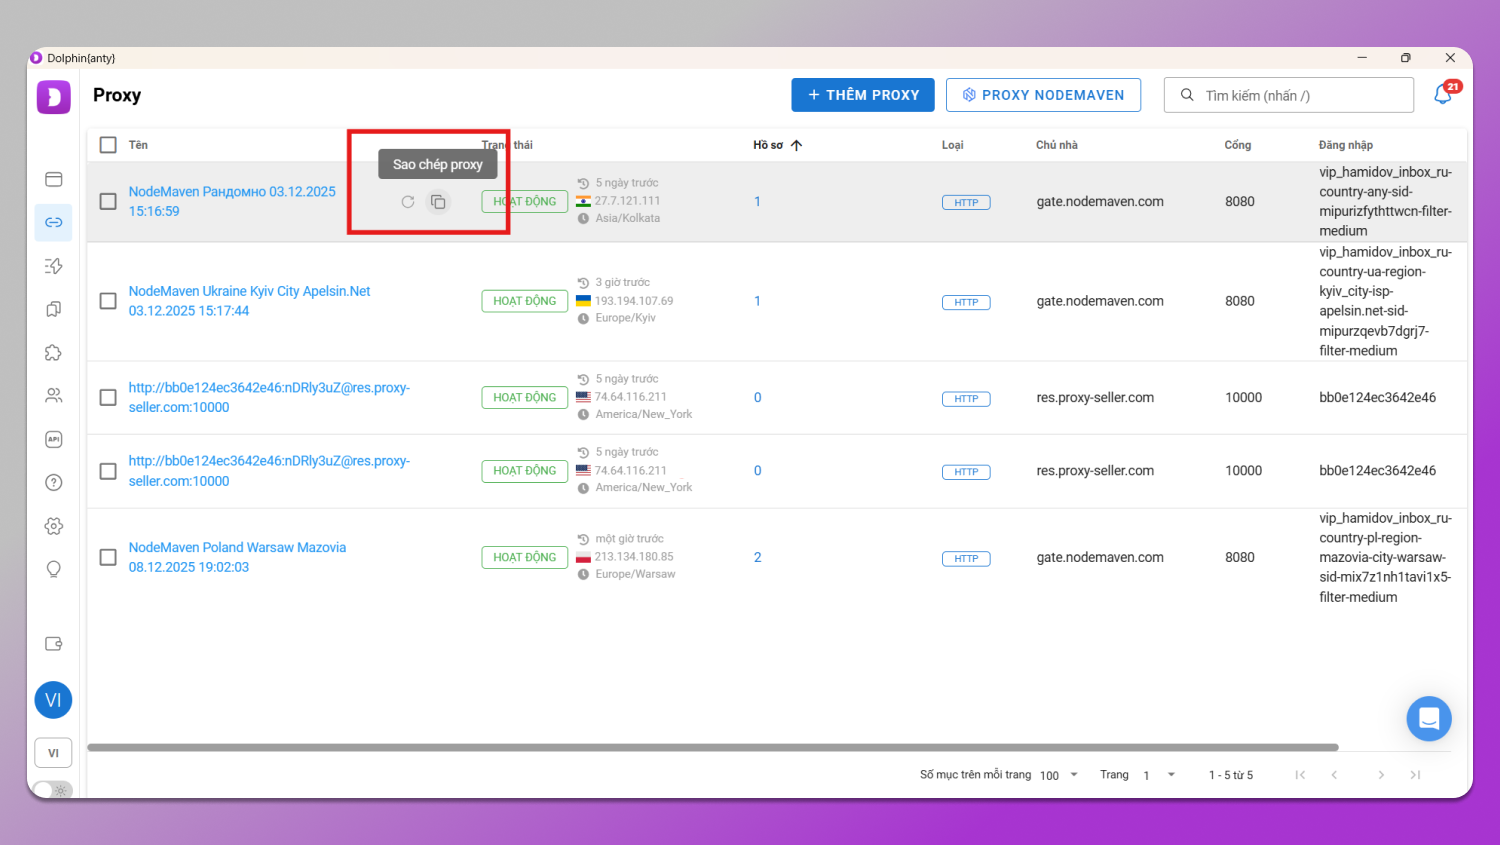Check the NodeMaven Poland Warsaw Mazovia checkbox
Viewport: 1500px width, 845px height.
tap(108, 557)
